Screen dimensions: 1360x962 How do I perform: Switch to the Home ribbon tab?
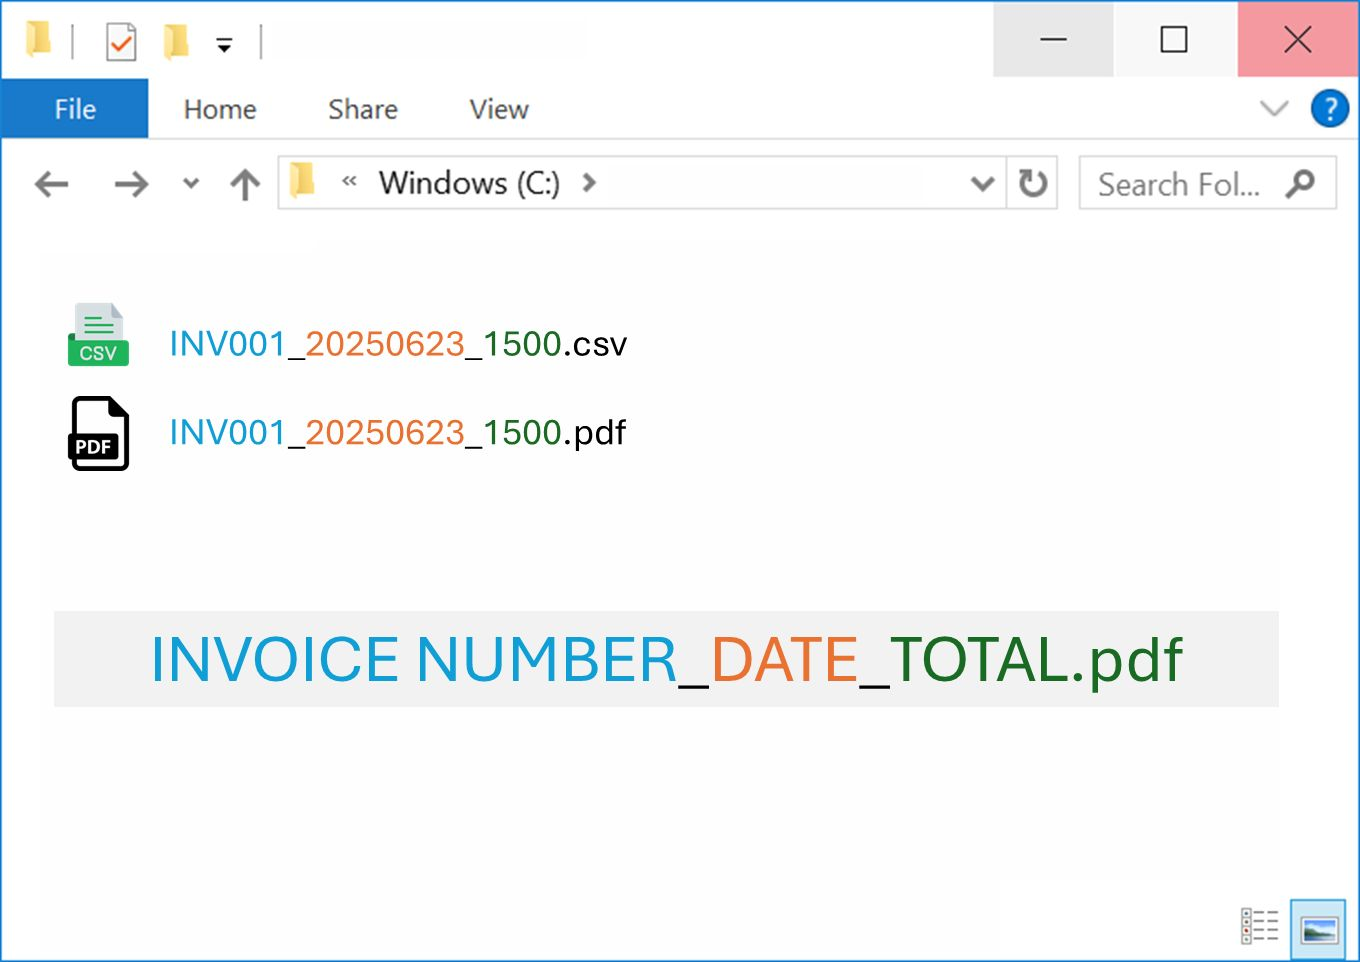220,109
